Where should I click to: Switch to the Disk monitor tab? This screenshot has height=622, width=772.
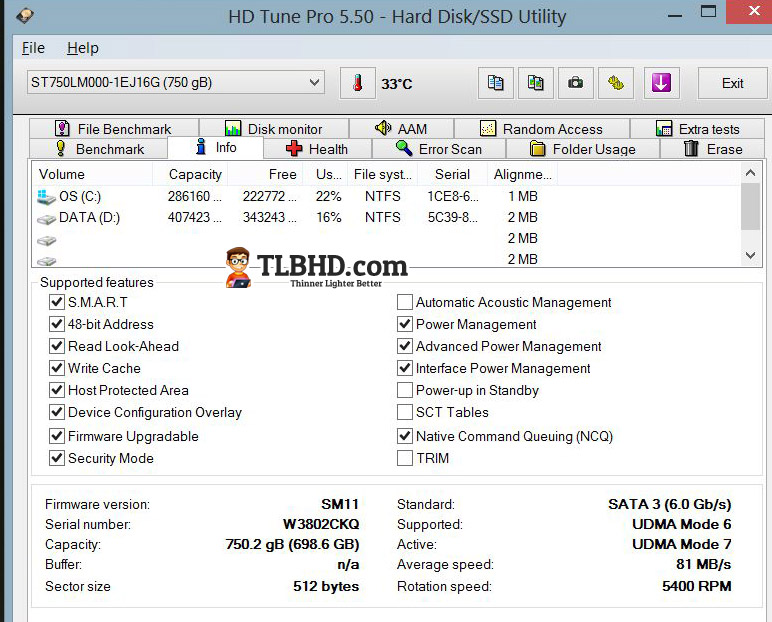[274, 129]
